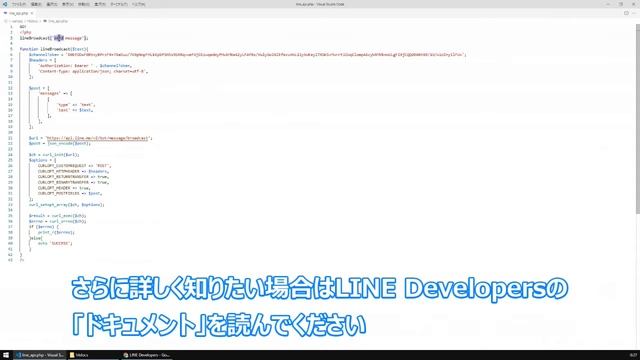Click the 'Authorization: Bearer' header line
The image size is (640, 360).
[84, 65]
